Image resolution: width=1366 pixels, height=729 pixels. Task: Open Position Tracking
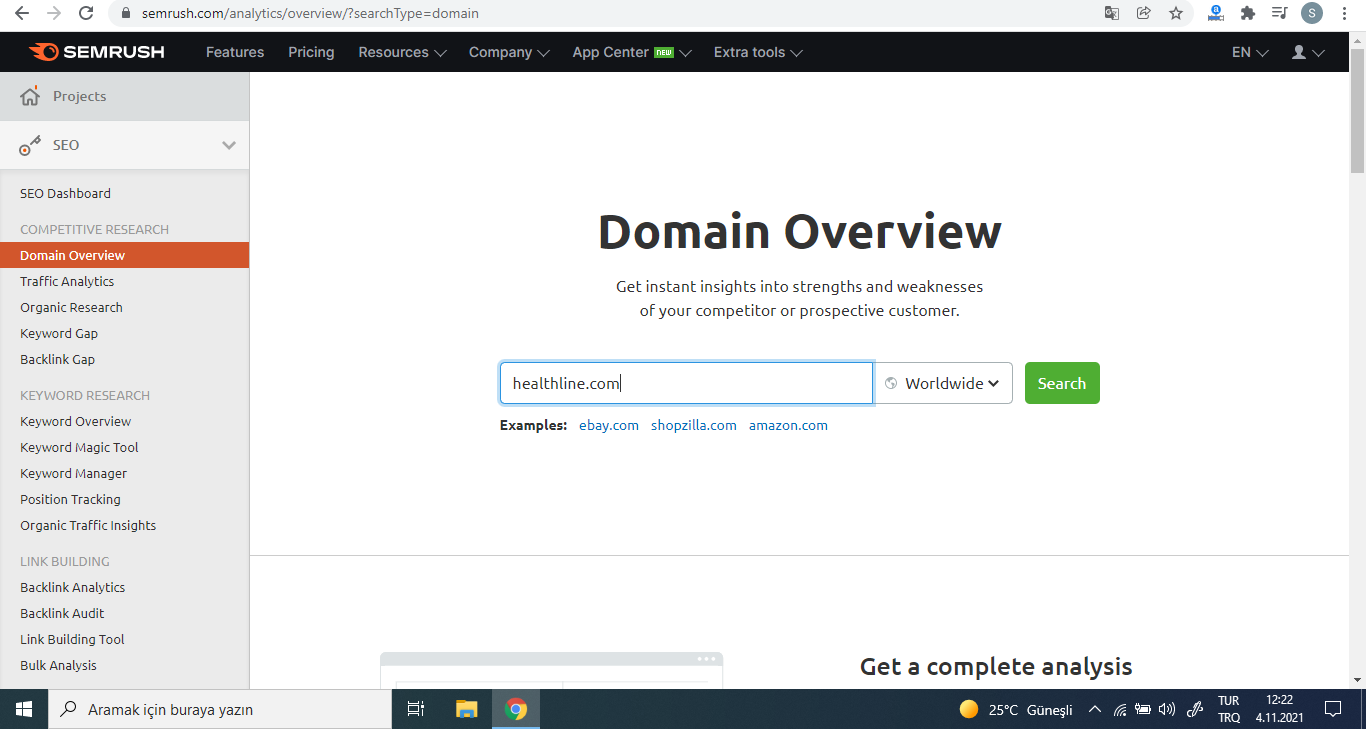(x=70, y=499)
